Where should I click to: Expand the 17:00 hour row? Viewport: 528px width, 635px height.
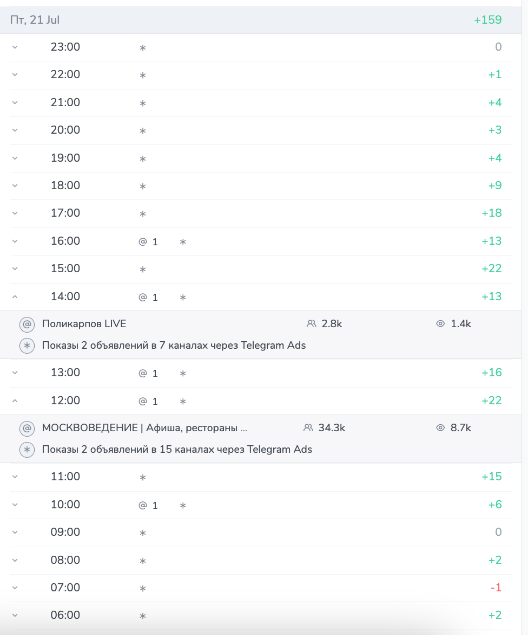pyautogui.click(x=15, y=213)
